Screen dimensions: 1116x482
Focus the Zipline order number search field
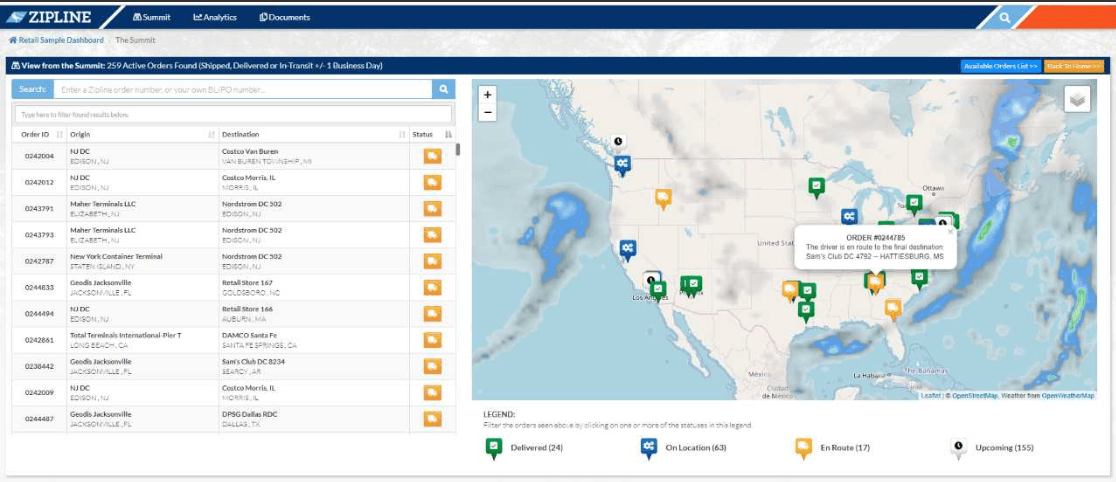click(243, 89)
